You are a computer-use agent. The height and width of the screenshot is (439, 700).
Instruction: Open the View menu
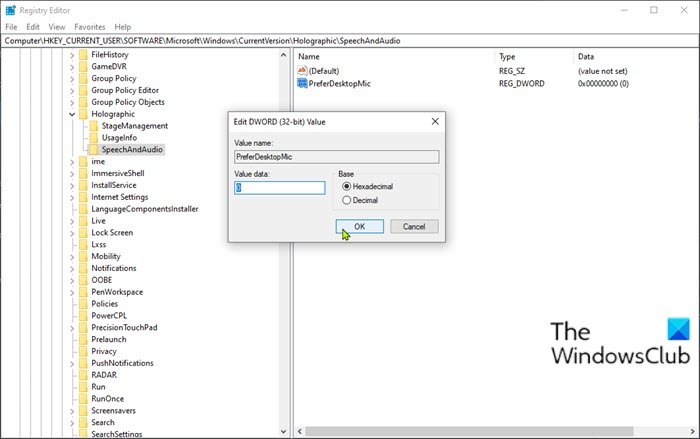[57, 27]
